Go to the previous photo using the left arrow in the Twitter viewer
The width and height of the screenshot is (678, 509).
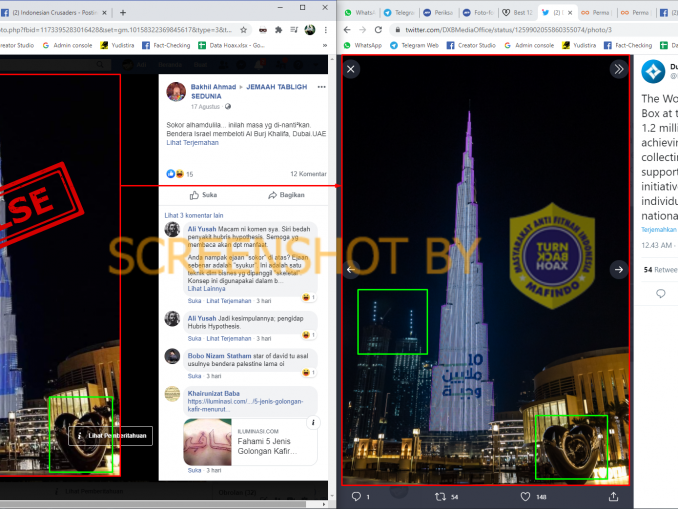351,269
